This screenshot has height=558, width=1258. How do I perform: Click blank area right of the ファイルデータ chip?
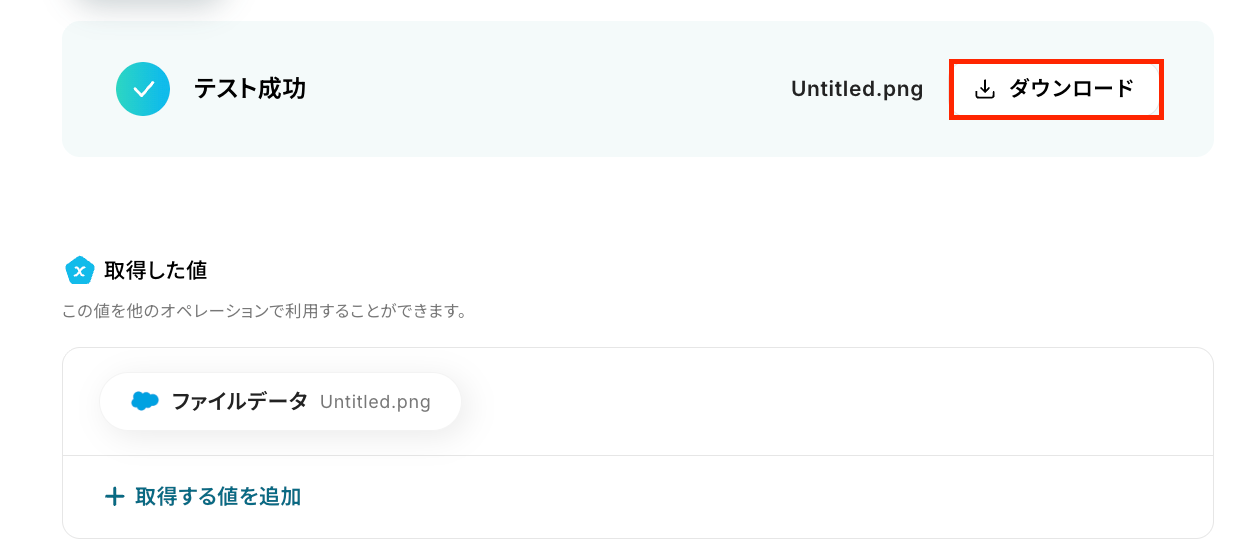[x=800, y=402]
